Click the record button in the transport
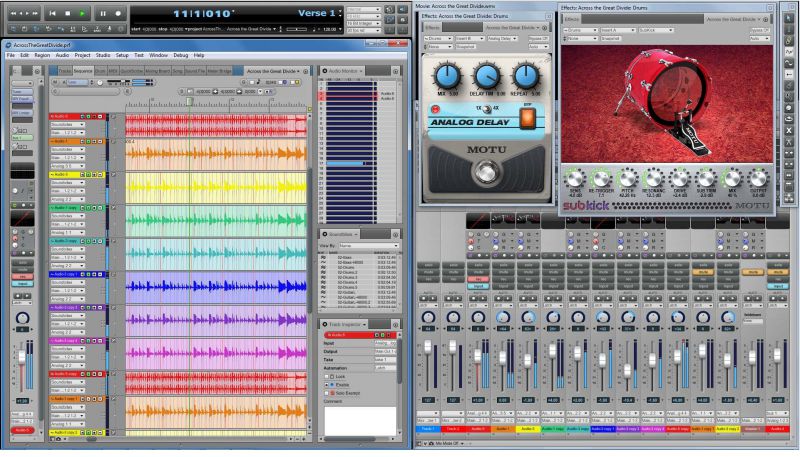 [117, 13]
